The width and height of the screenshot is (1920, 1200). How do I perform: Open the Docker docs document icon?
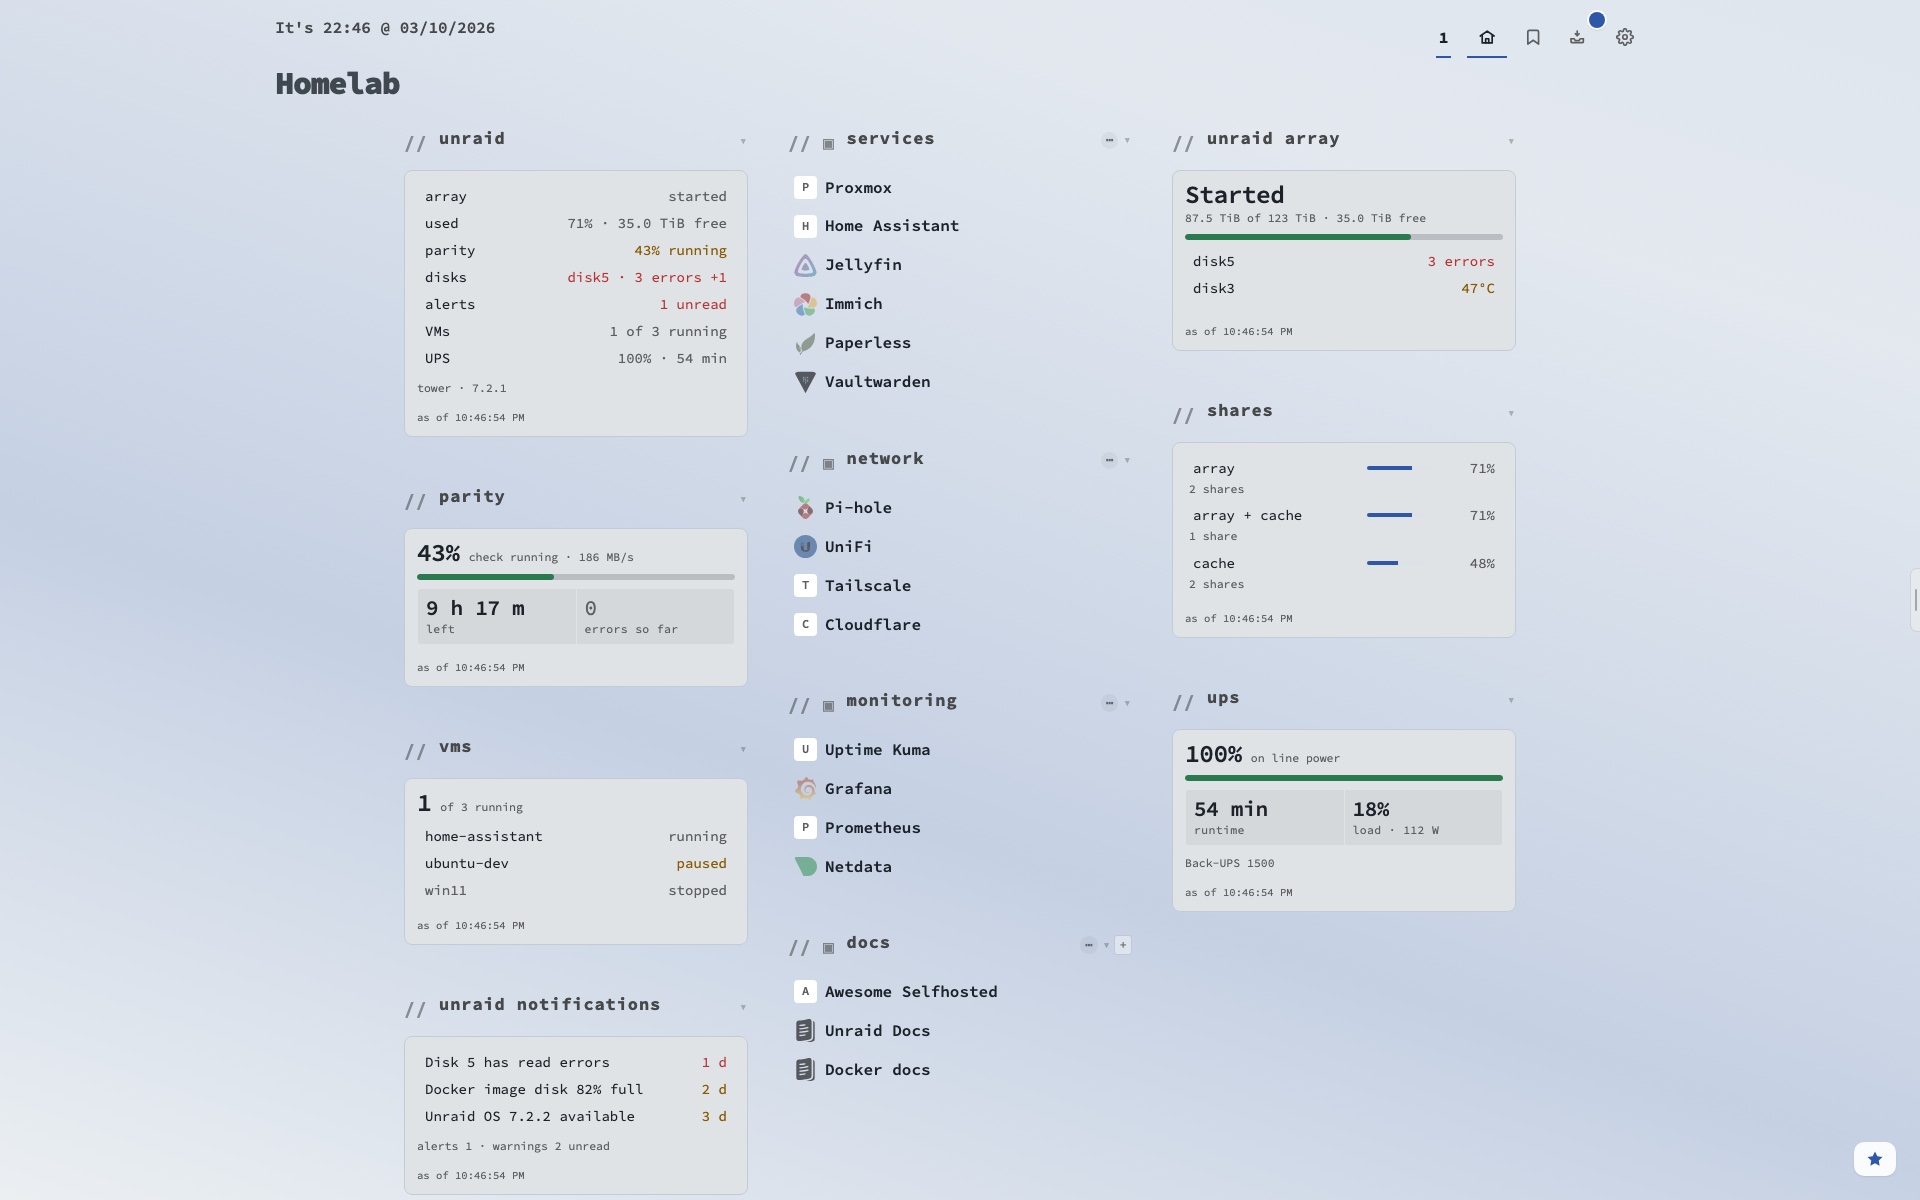tap(805, 1070)
